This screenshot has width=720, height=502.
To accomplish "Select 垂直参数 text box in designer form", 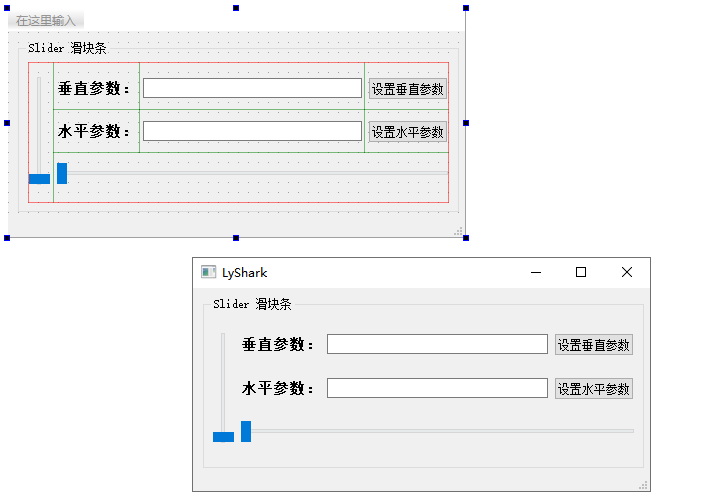I will tap(252, 88).
